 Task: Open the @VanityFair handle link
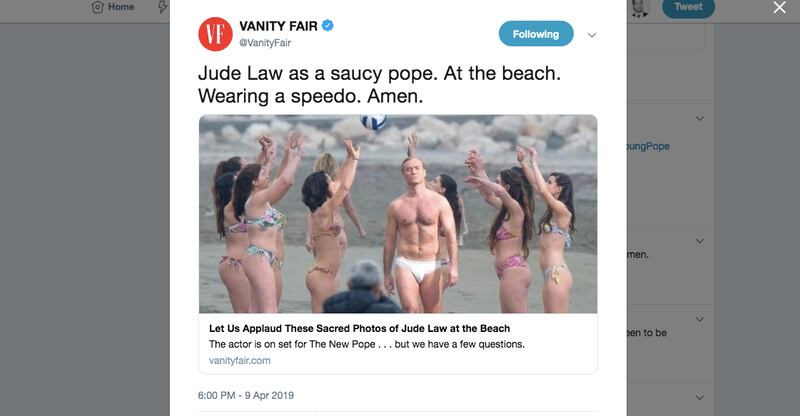point(265,43)
